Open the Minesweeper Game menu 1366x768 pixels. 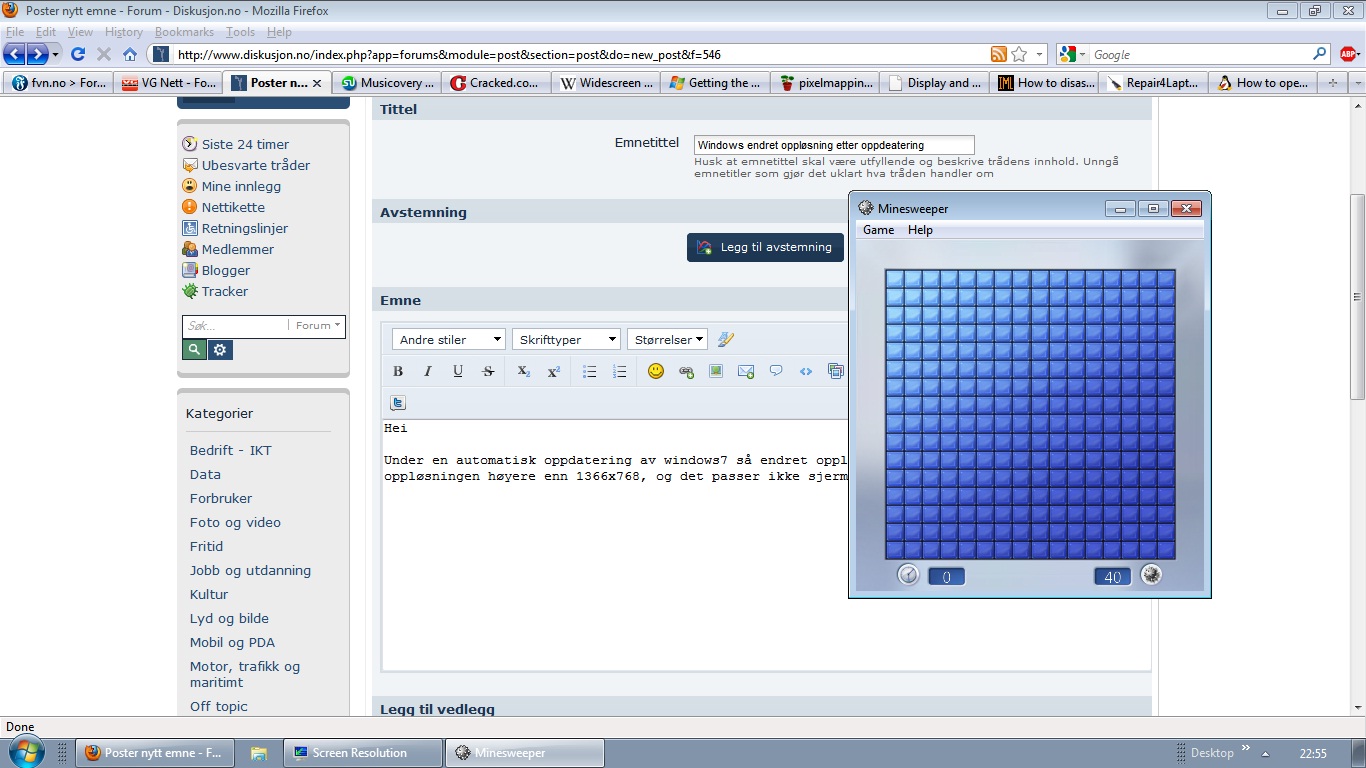(x=878, y=230)
